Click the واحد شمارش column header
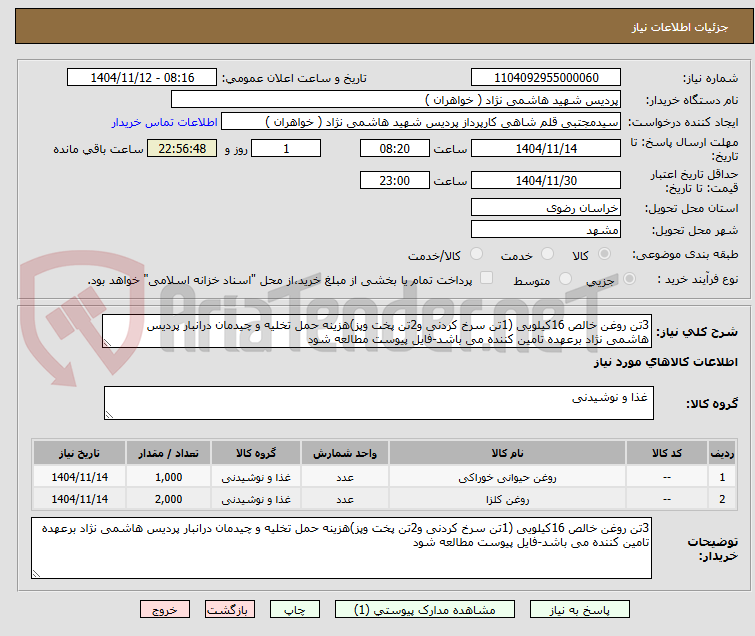This screenshot has height=636, width=755. (345, 453)
